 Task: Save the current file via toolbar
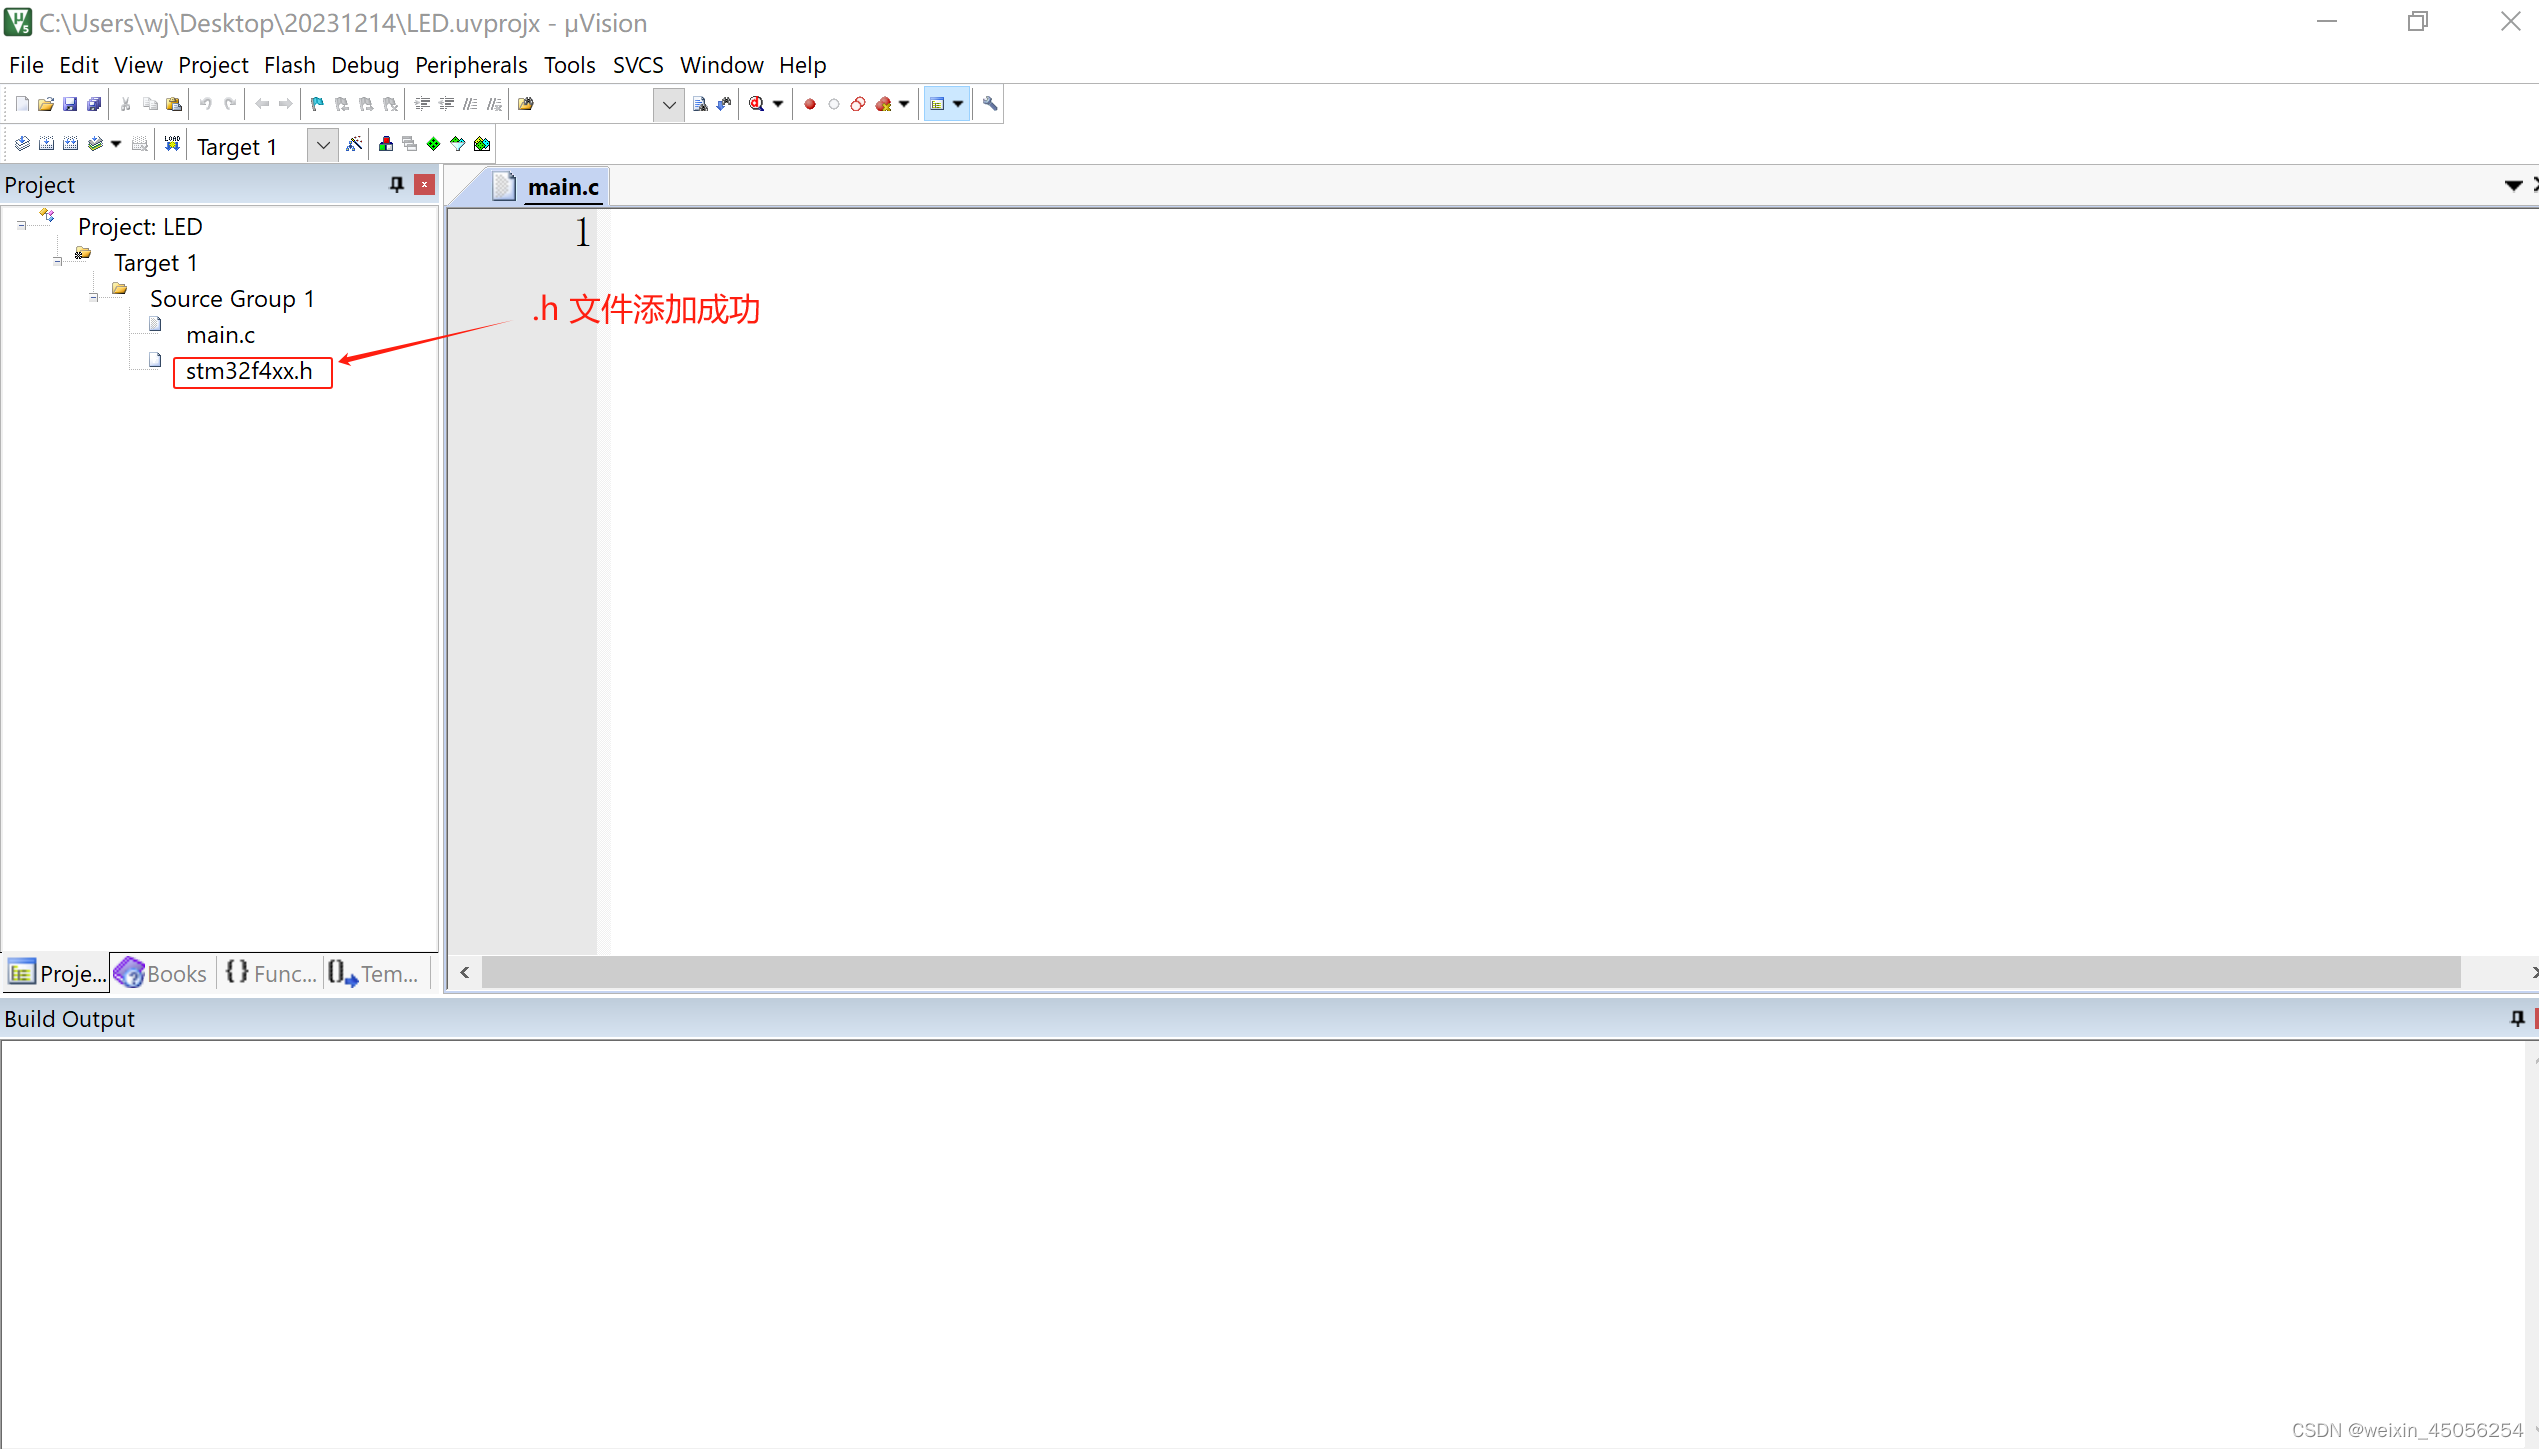70,104
